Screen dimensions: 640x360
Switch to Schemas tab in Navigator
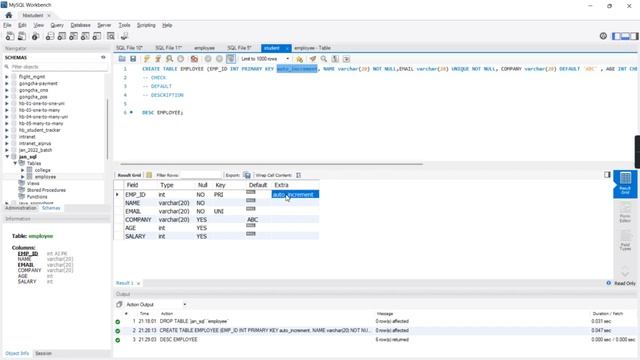pyautogui.click(x=51, y=208)
